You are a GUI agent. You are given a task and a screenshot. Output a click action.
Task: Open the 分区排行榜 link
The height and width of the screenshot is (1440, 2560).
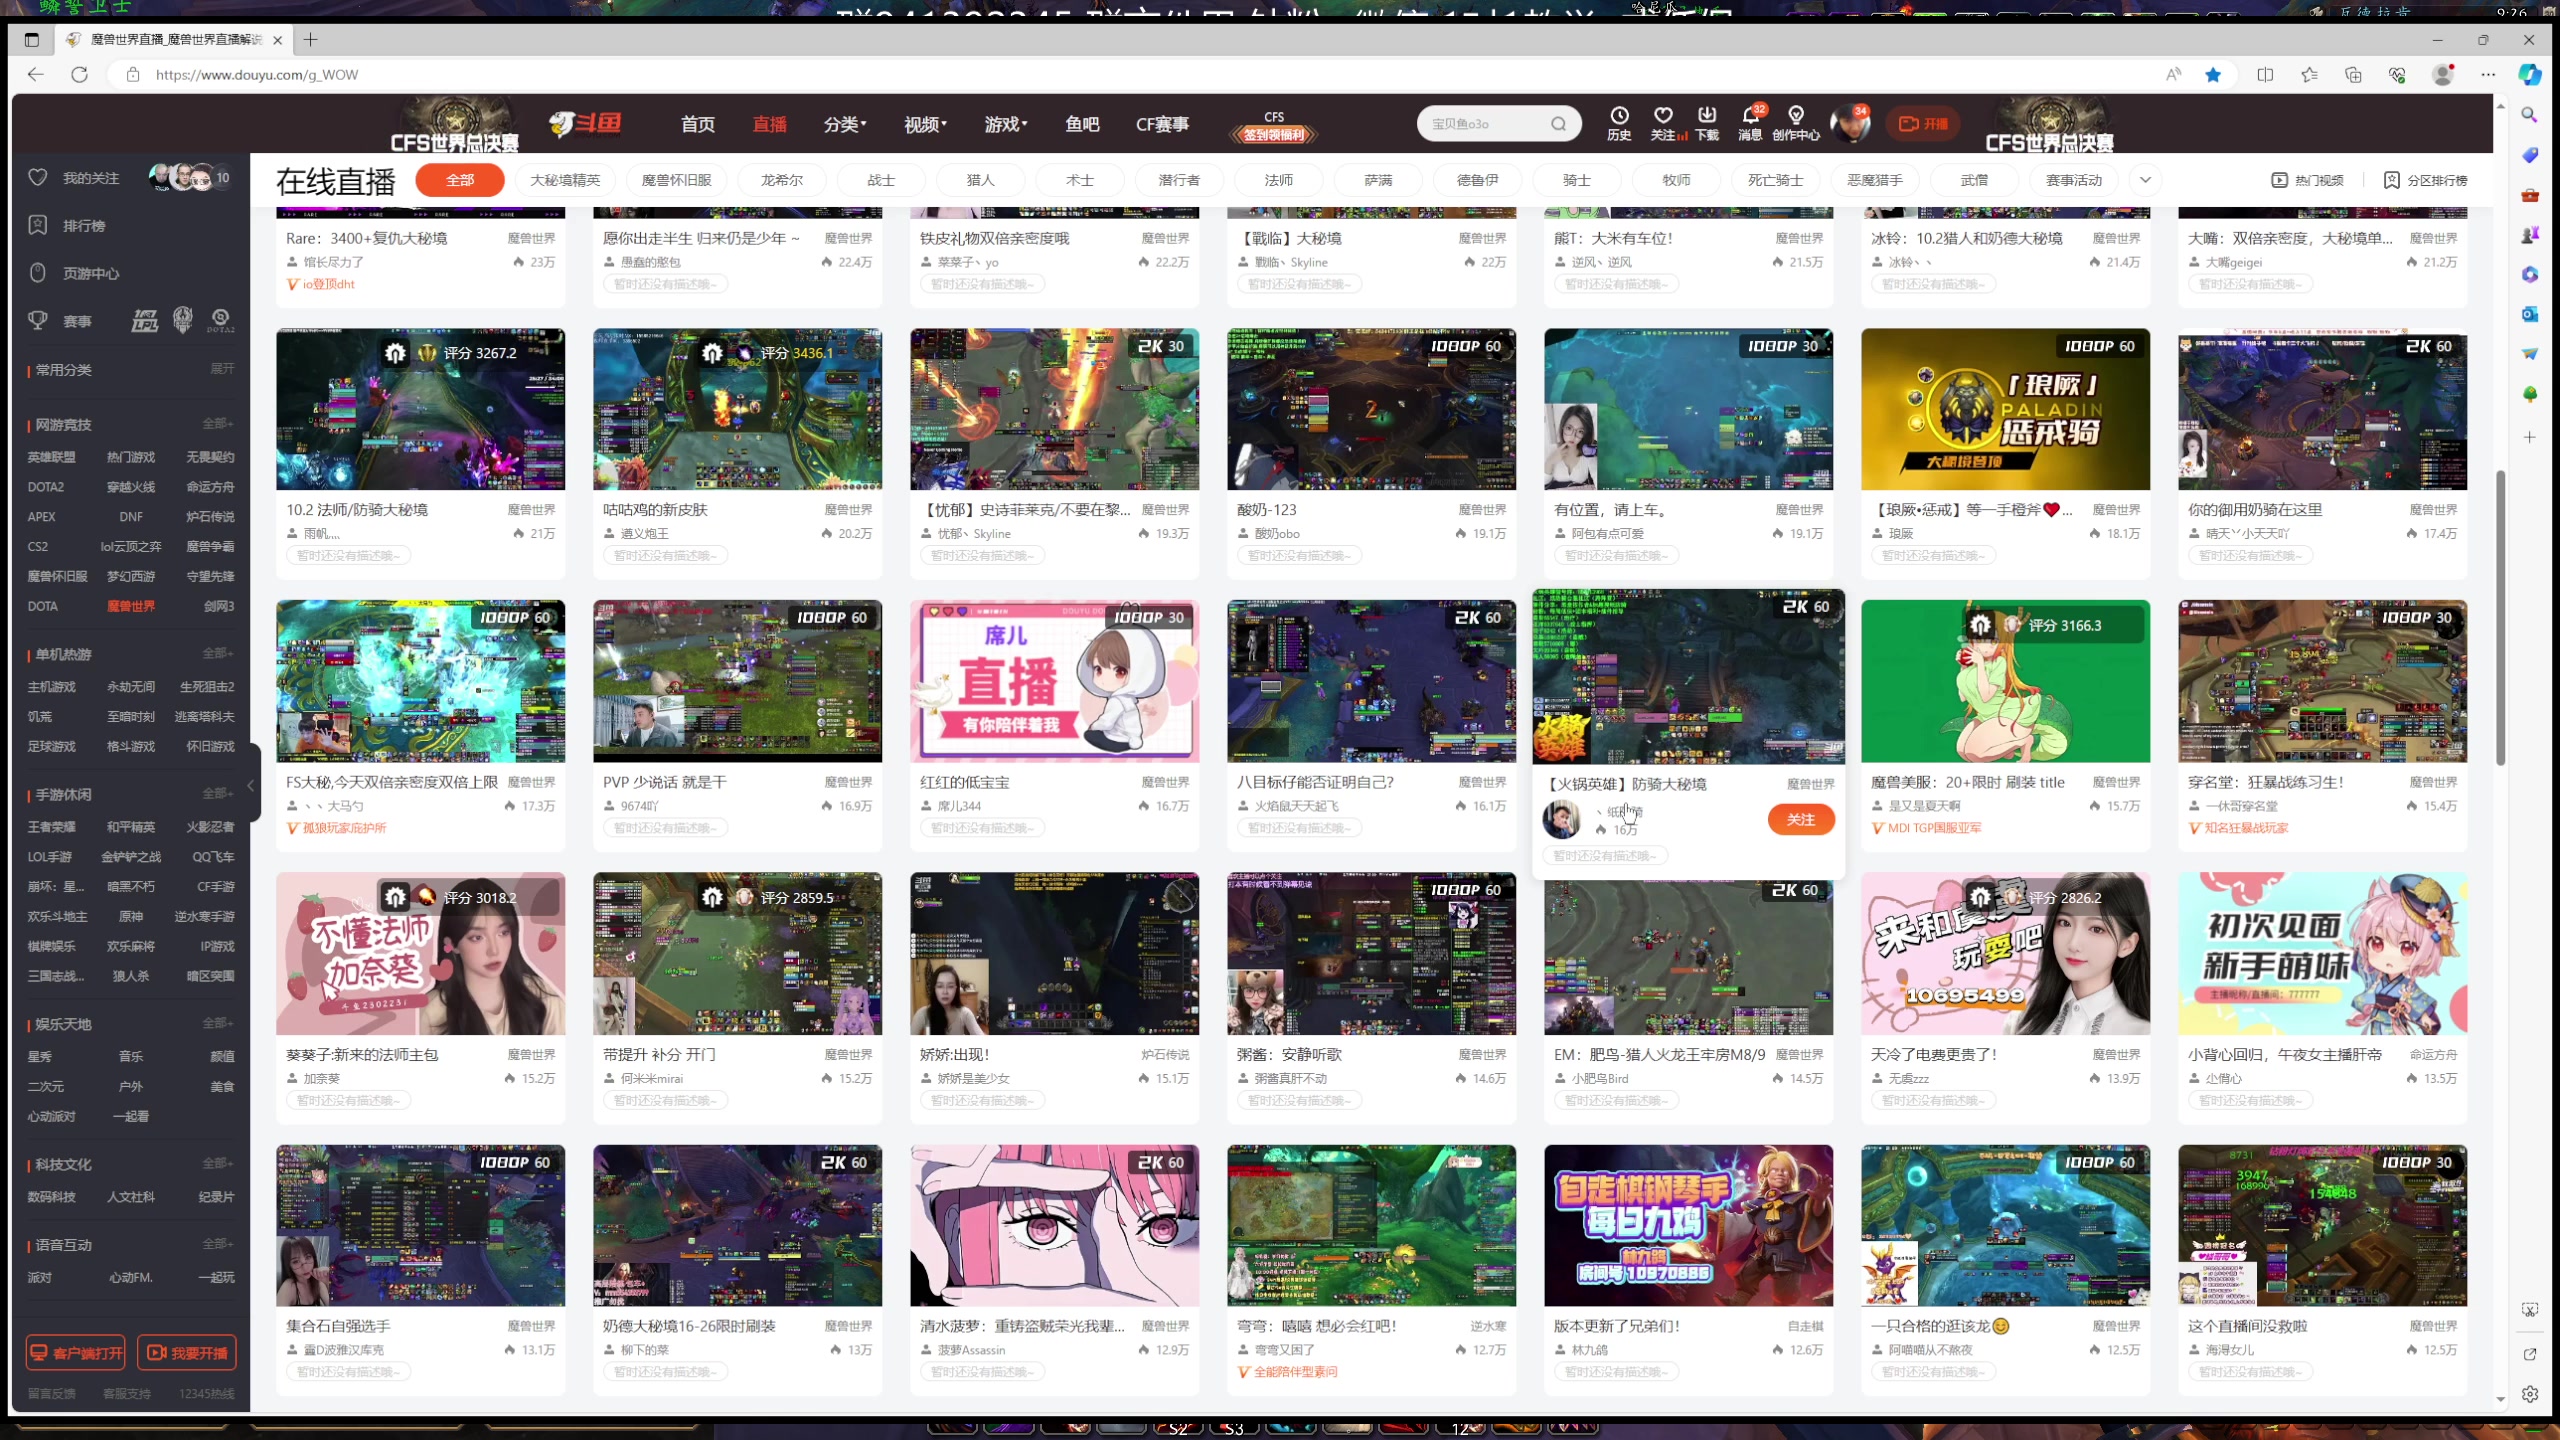tap(2425, 180)
